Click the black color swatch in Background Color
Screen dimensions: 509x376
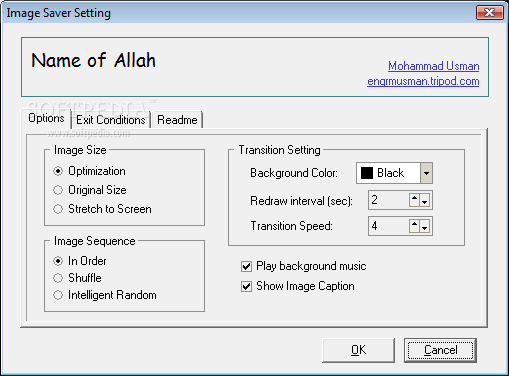coord(367,173)
